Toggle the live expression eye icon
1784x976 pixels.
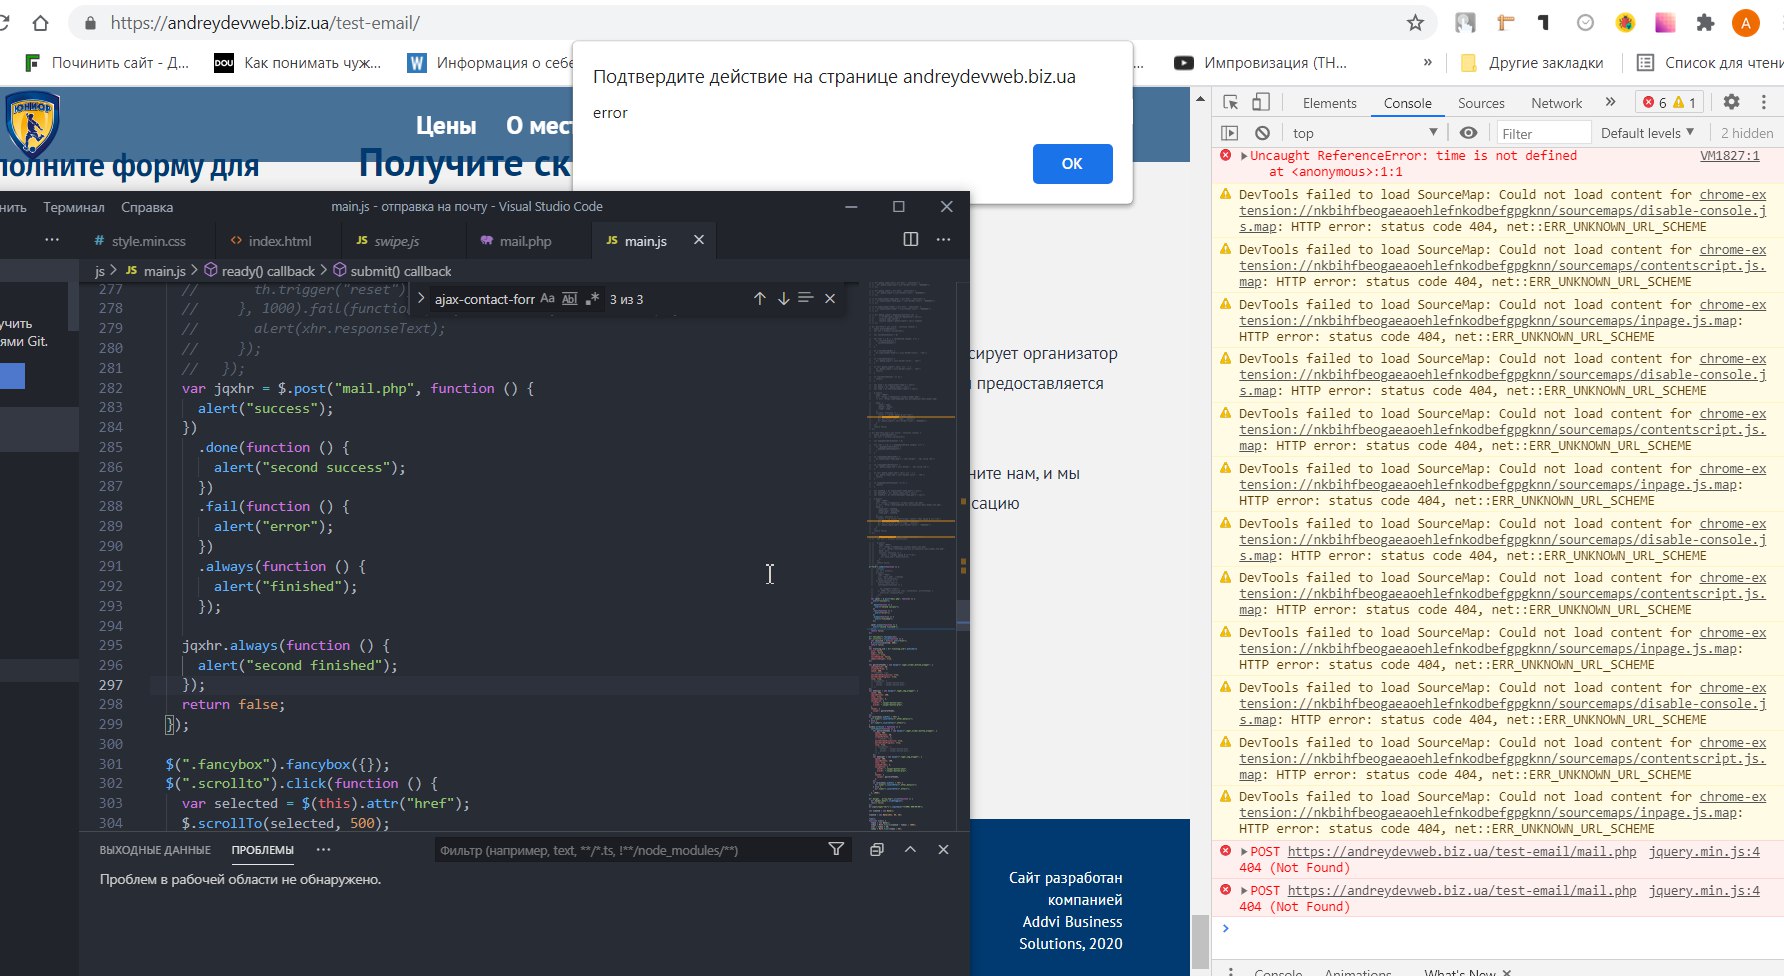[x=1468, y=133]
